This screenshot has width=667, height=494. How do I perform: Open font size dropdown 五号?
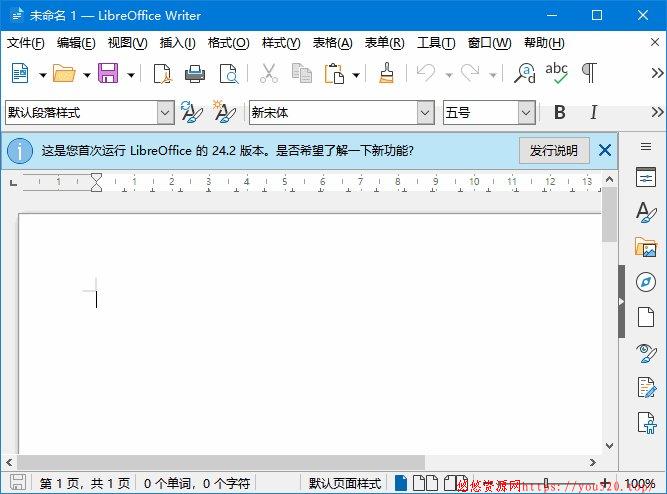click(526, 113)
